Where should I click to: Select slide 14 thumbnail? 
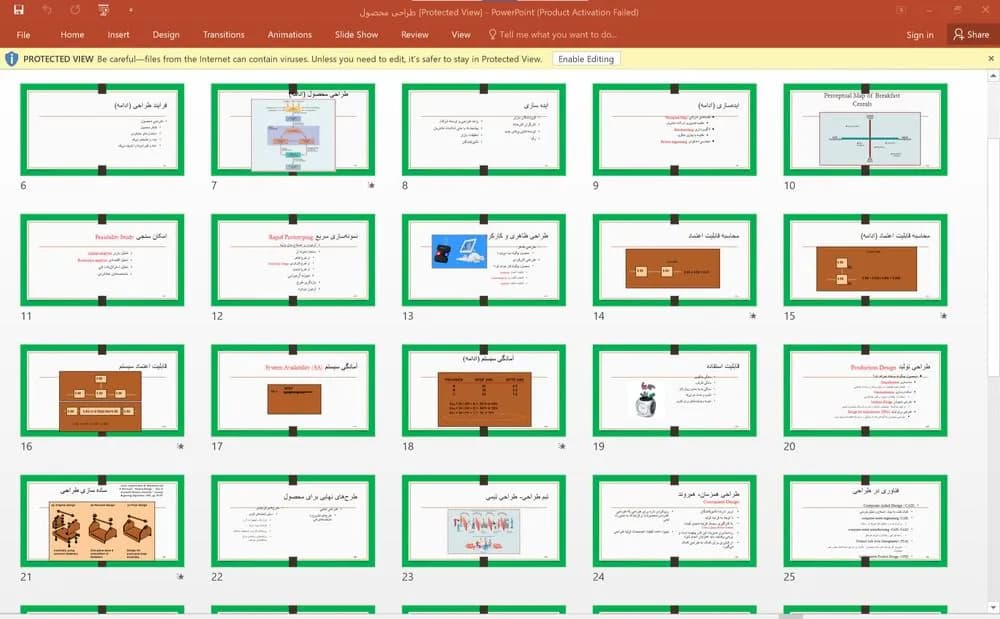coord(674,260)
